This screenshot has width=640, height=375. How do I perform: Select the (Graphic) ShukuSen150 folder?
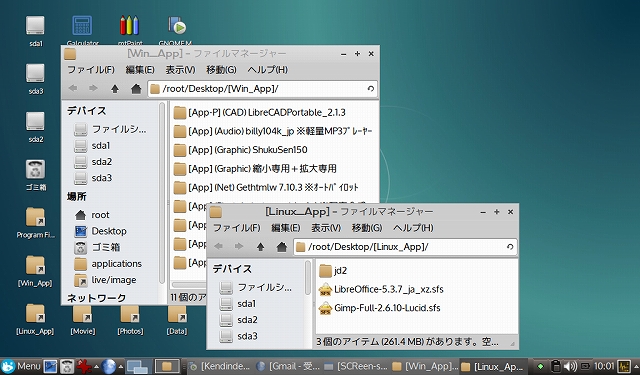(240, 150)
